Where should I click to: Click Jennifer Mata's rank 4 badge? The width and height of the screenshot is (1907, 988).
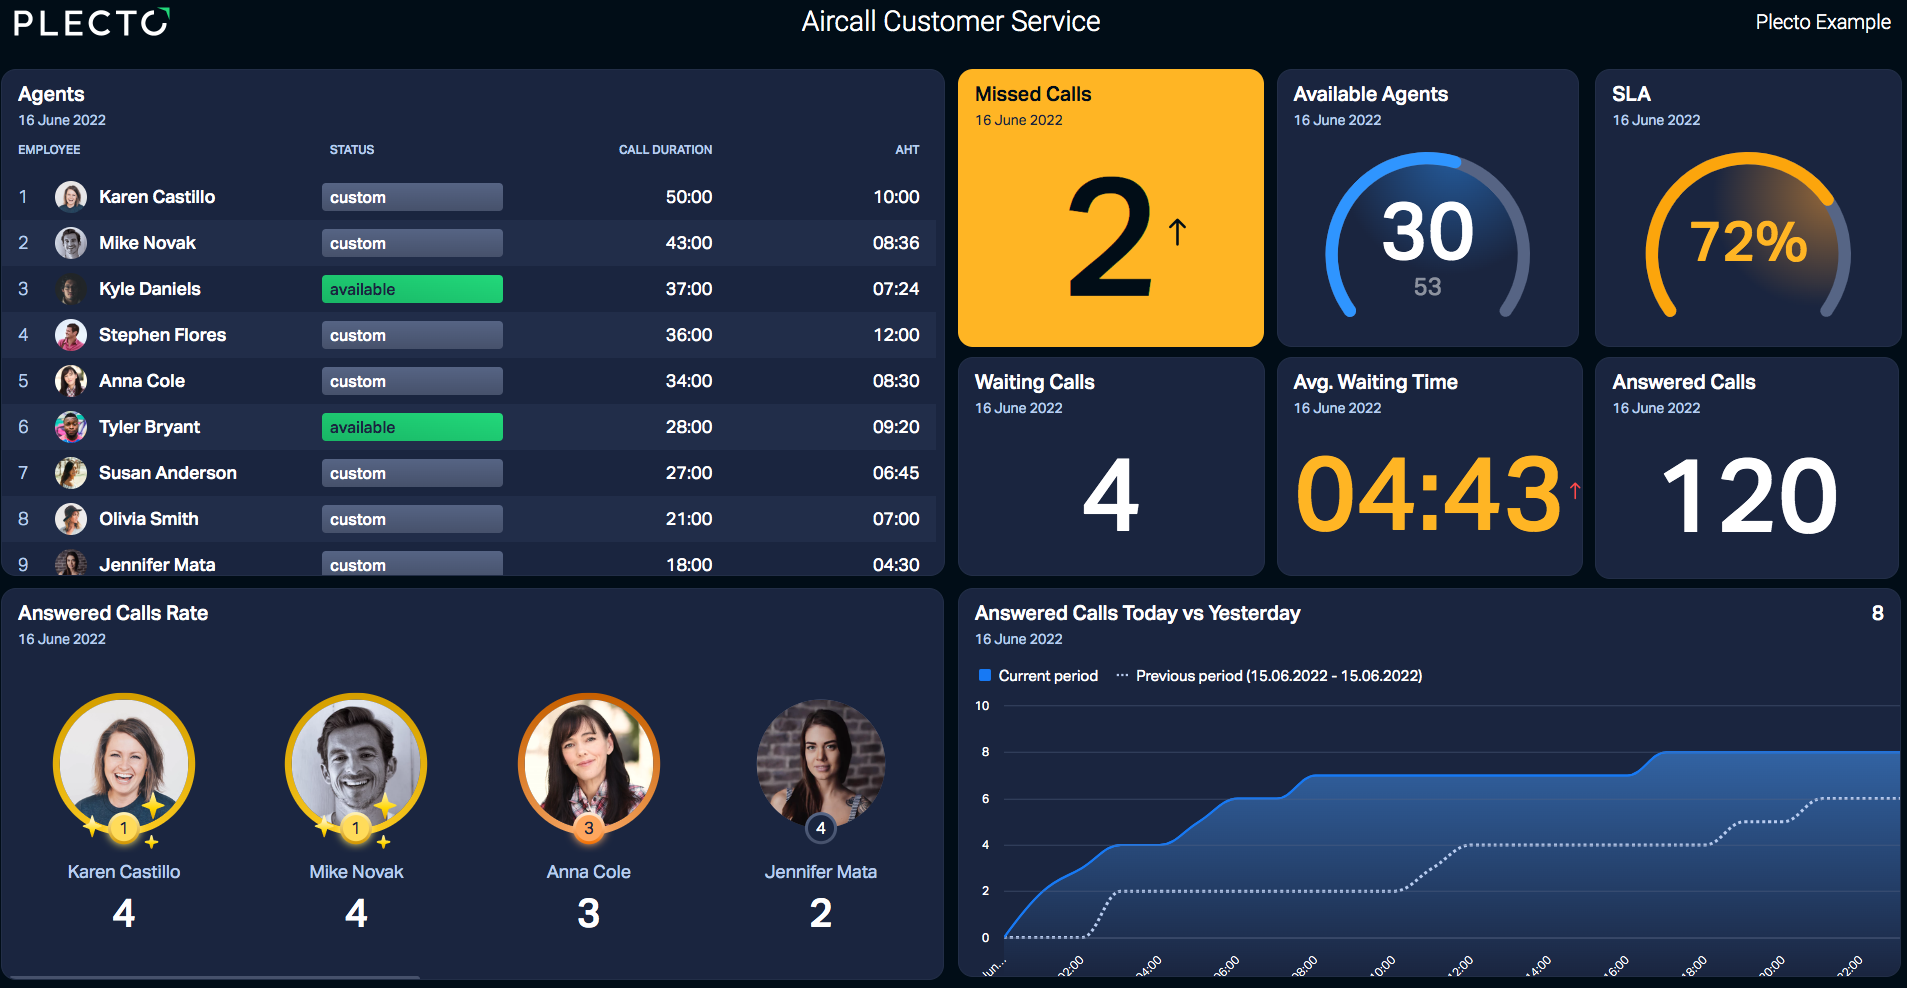click(820, 828)
